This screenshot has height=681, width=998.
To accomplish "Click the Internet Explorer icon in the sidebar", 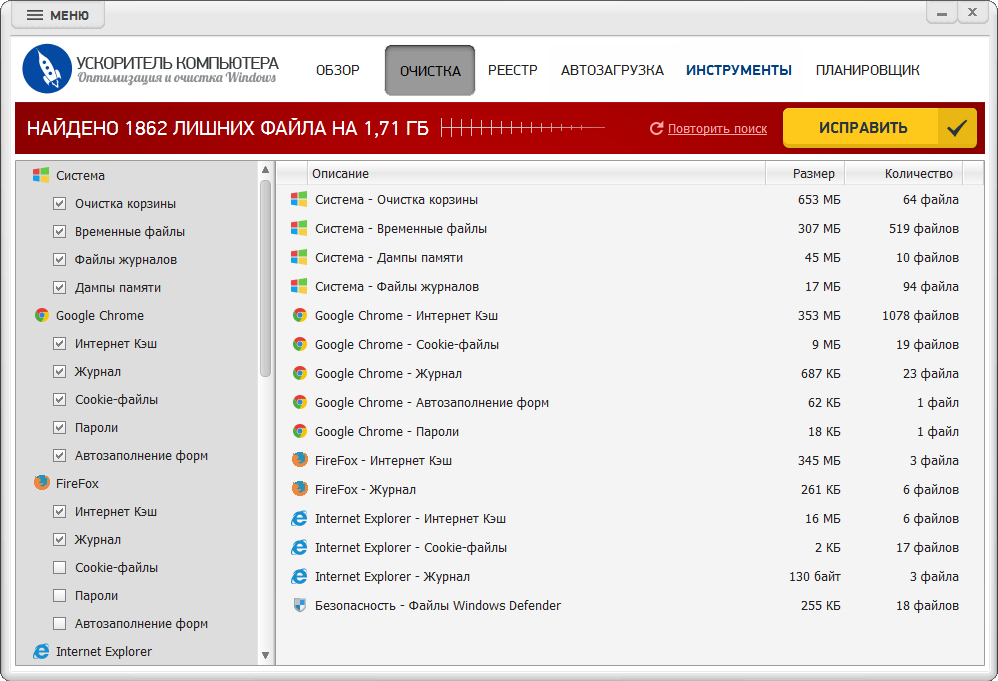I will 41,651.
